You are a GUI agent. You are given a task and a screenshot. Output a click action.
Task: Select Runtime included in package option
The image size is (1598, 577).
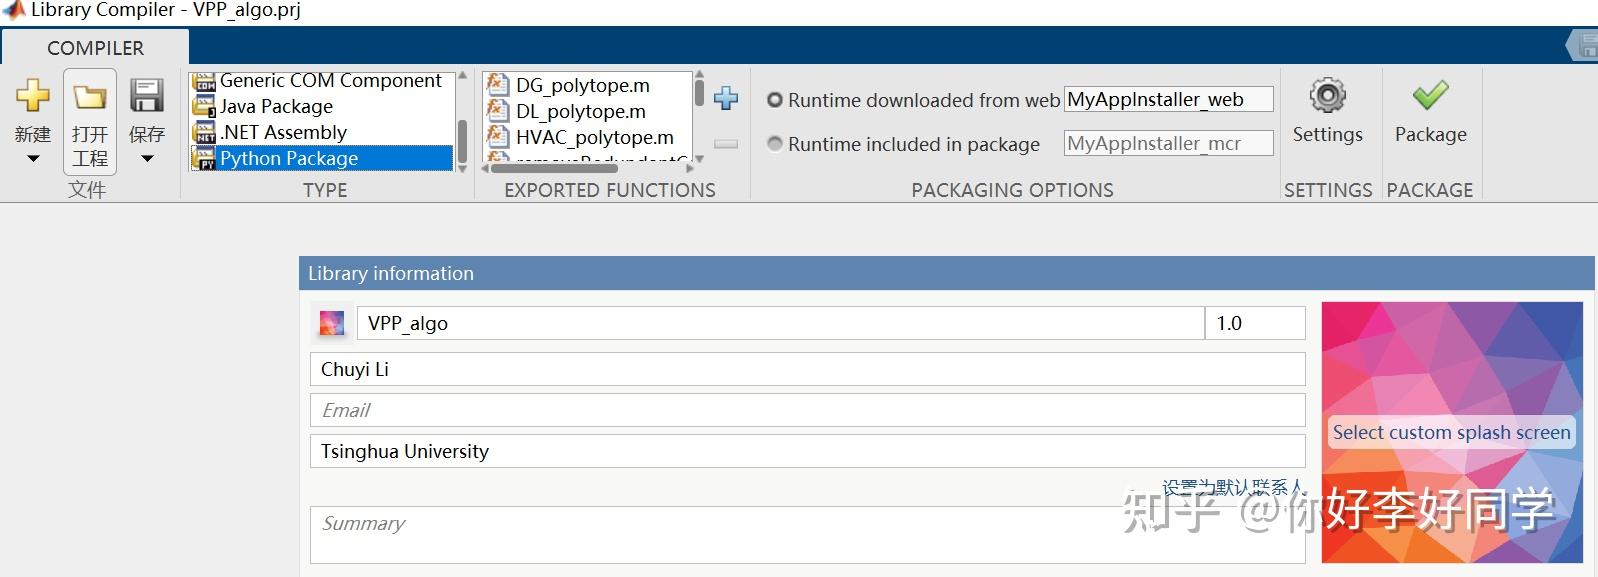tap(775, 144)
